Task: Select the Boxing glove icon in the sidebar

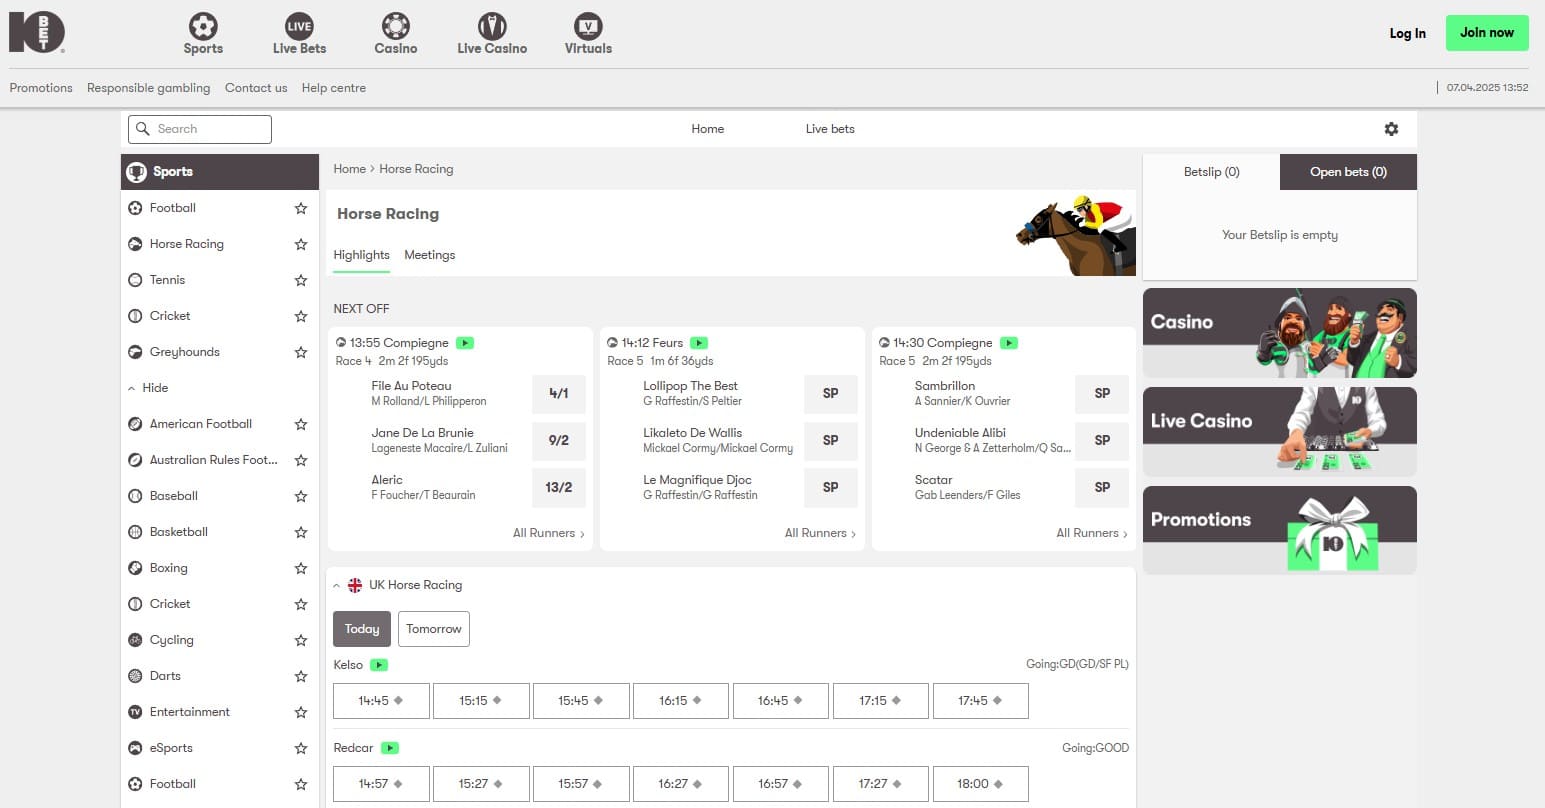Action: [135, 568]
